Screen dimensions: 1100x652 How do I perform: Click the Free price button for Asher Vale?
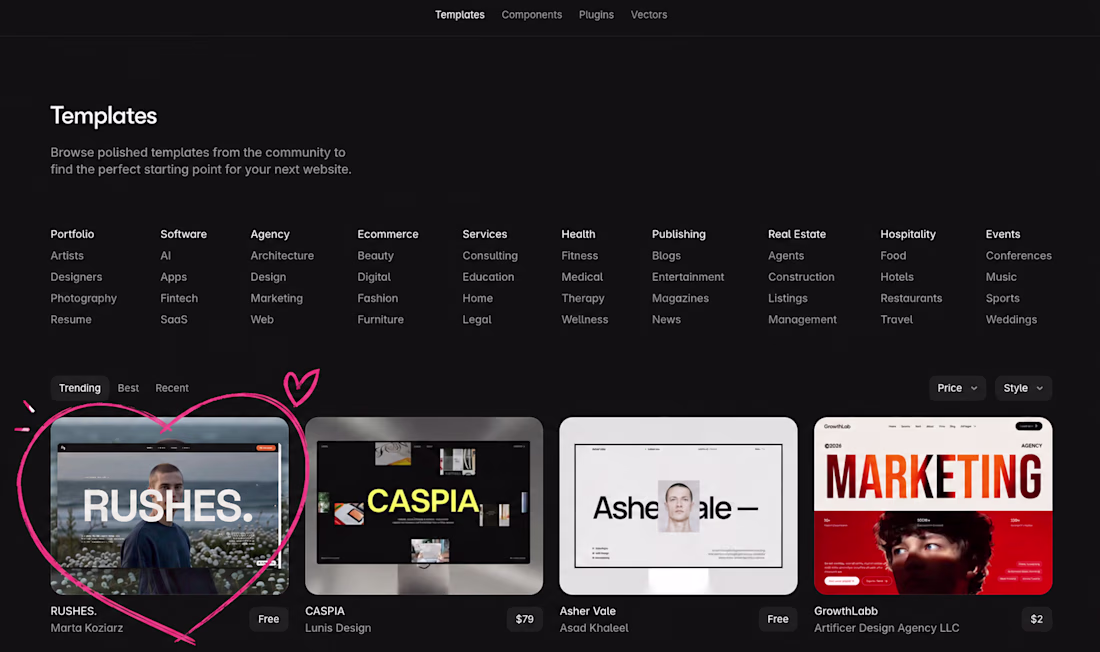[778, 619]
